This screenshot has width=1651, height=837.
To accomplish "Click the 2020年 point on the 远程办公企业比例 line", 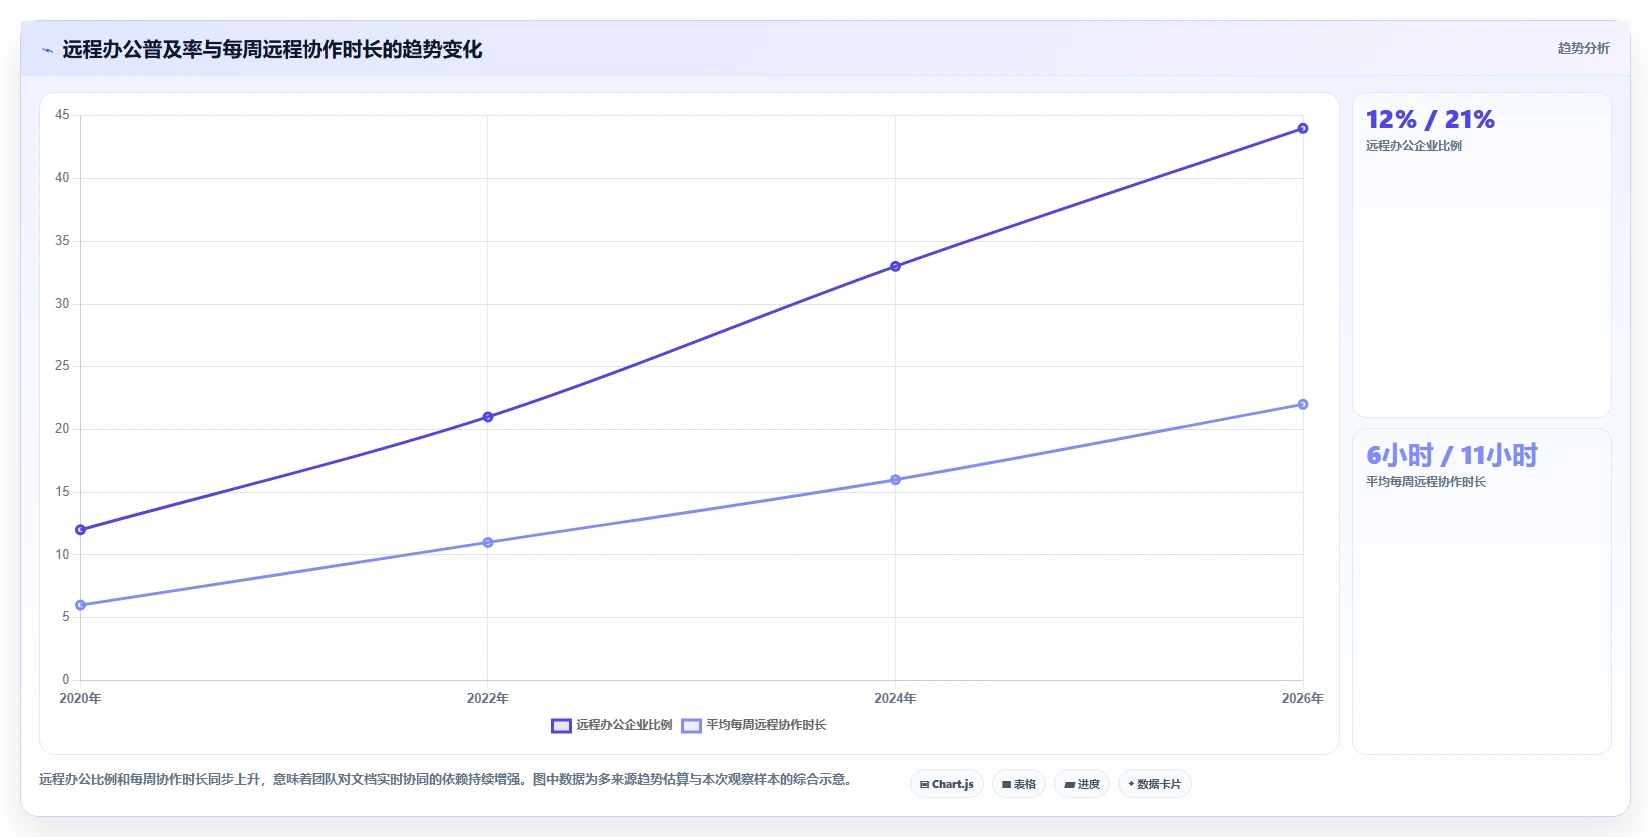I will [80, 530].
